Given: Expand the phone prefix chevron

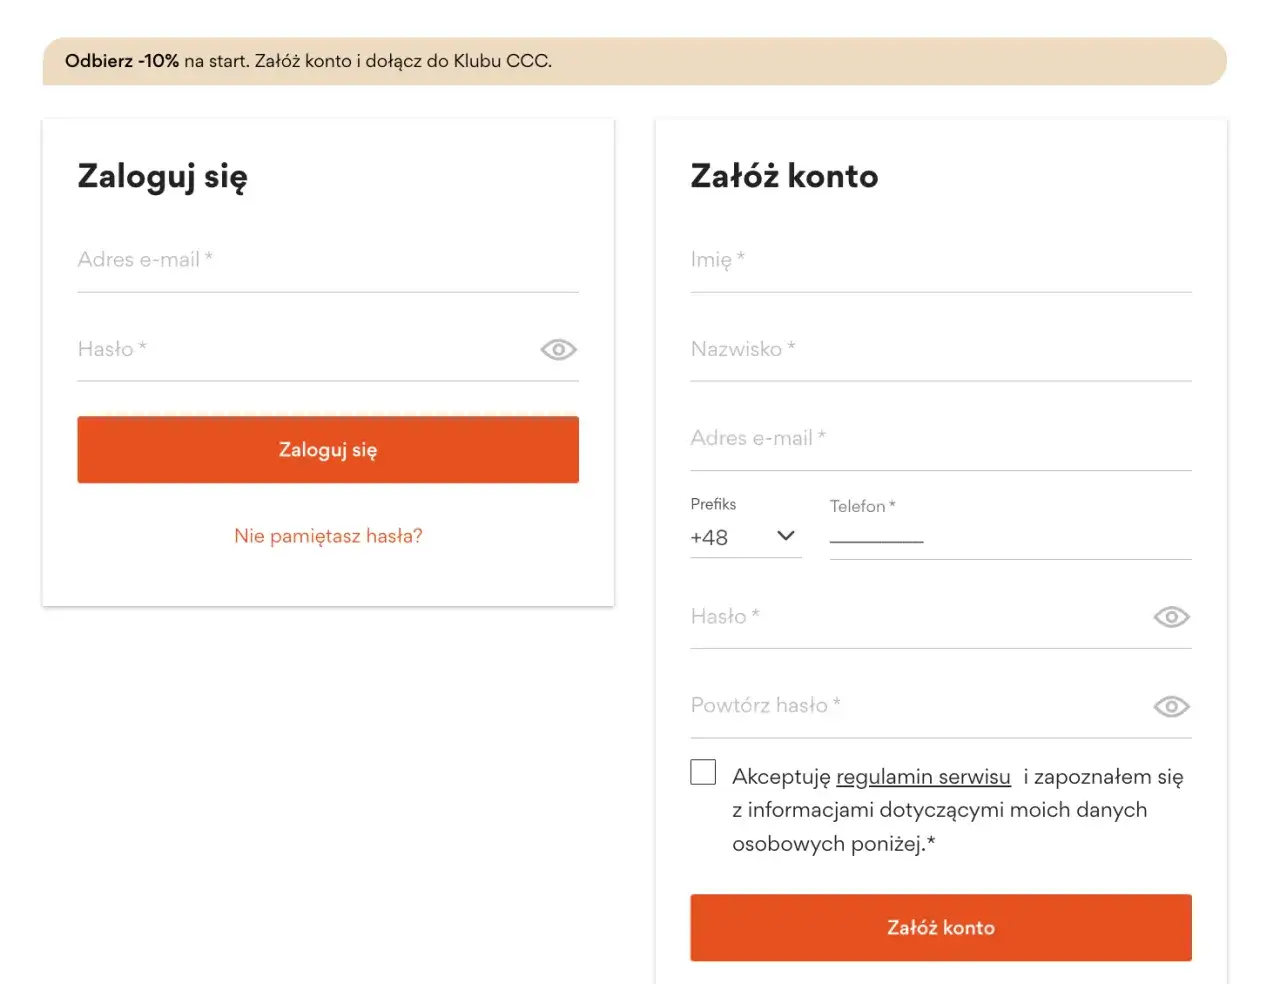Looking at the screenshot, I should (786, 536).
